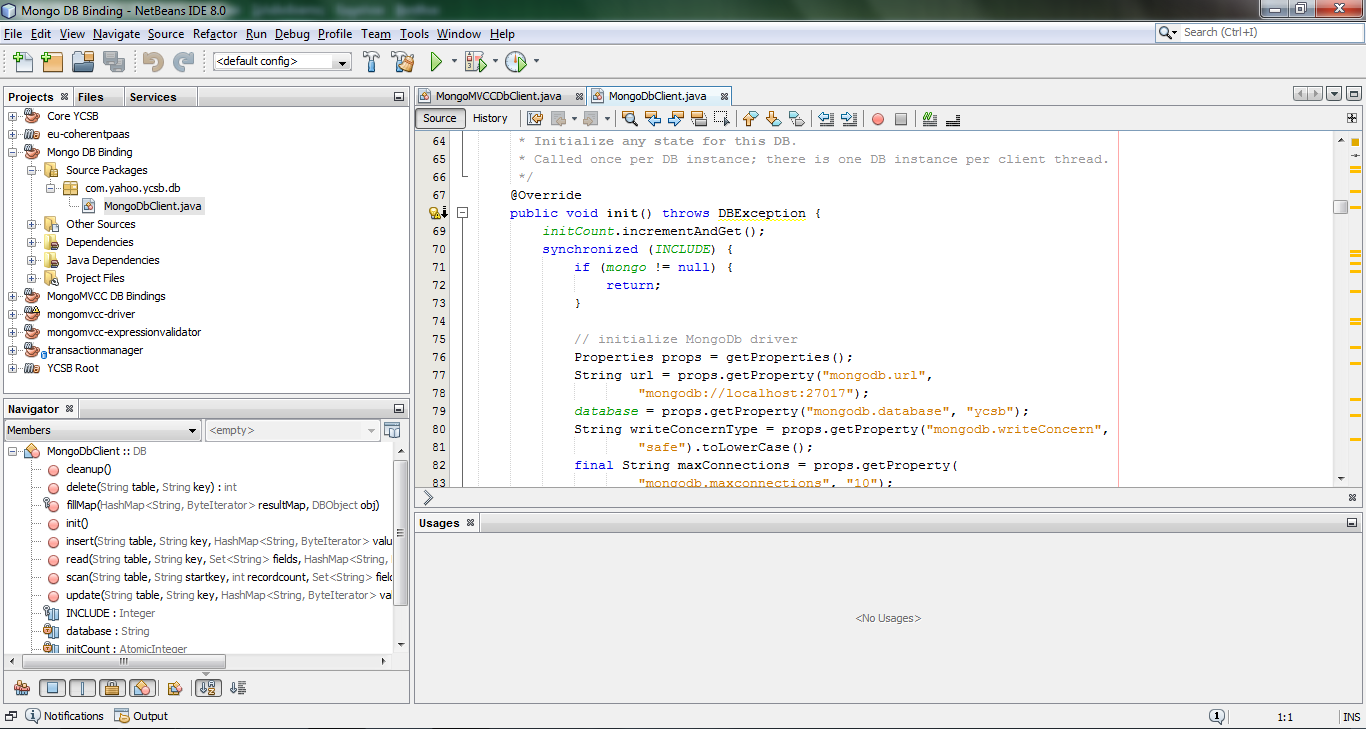This screenshot has width=1368, height=729.
Task: Shift line right in editor toolbar
Action: pos(849,119)
